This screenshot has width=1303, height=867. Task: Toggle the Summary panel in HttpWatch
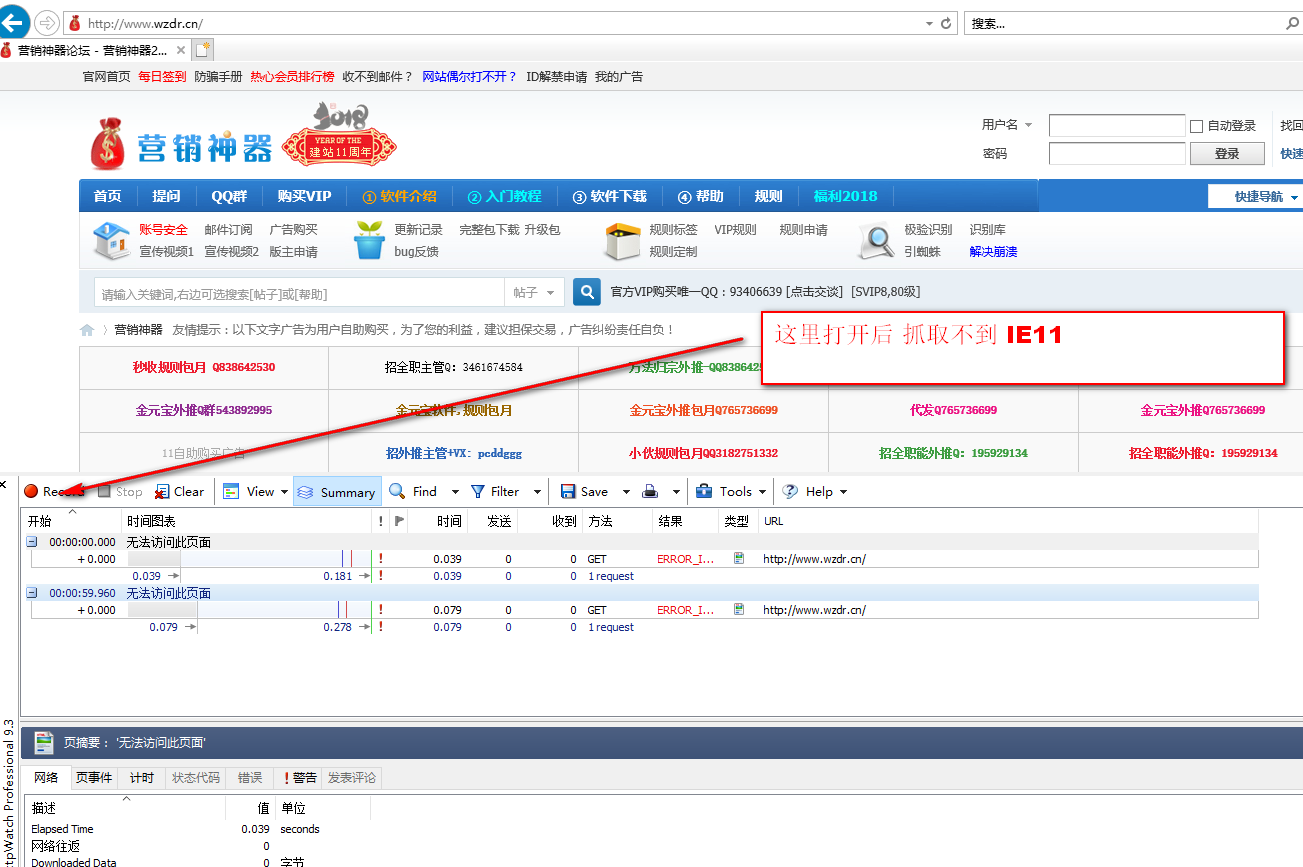coord(337,492)
